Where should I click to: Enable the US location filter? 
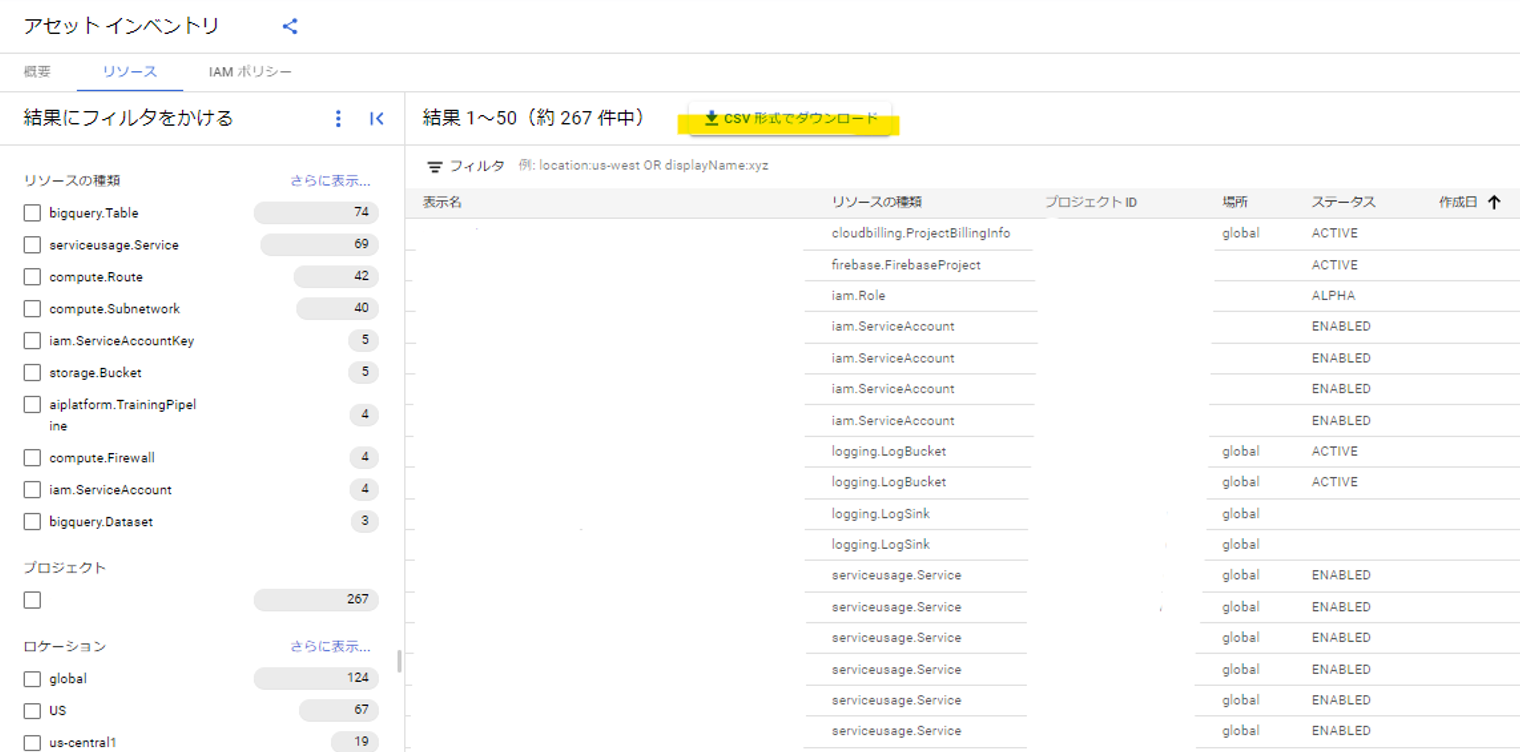click(x=30, y=710)
